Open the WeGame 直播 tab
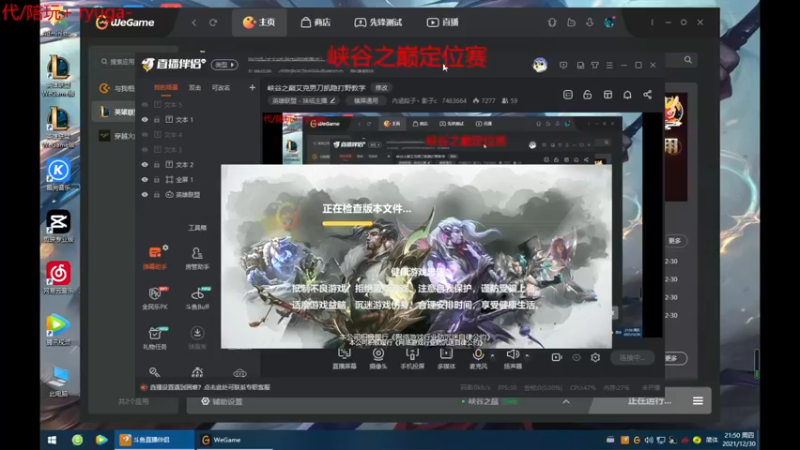The width and height of the screenshot is (800, 450). click(443, 22)
